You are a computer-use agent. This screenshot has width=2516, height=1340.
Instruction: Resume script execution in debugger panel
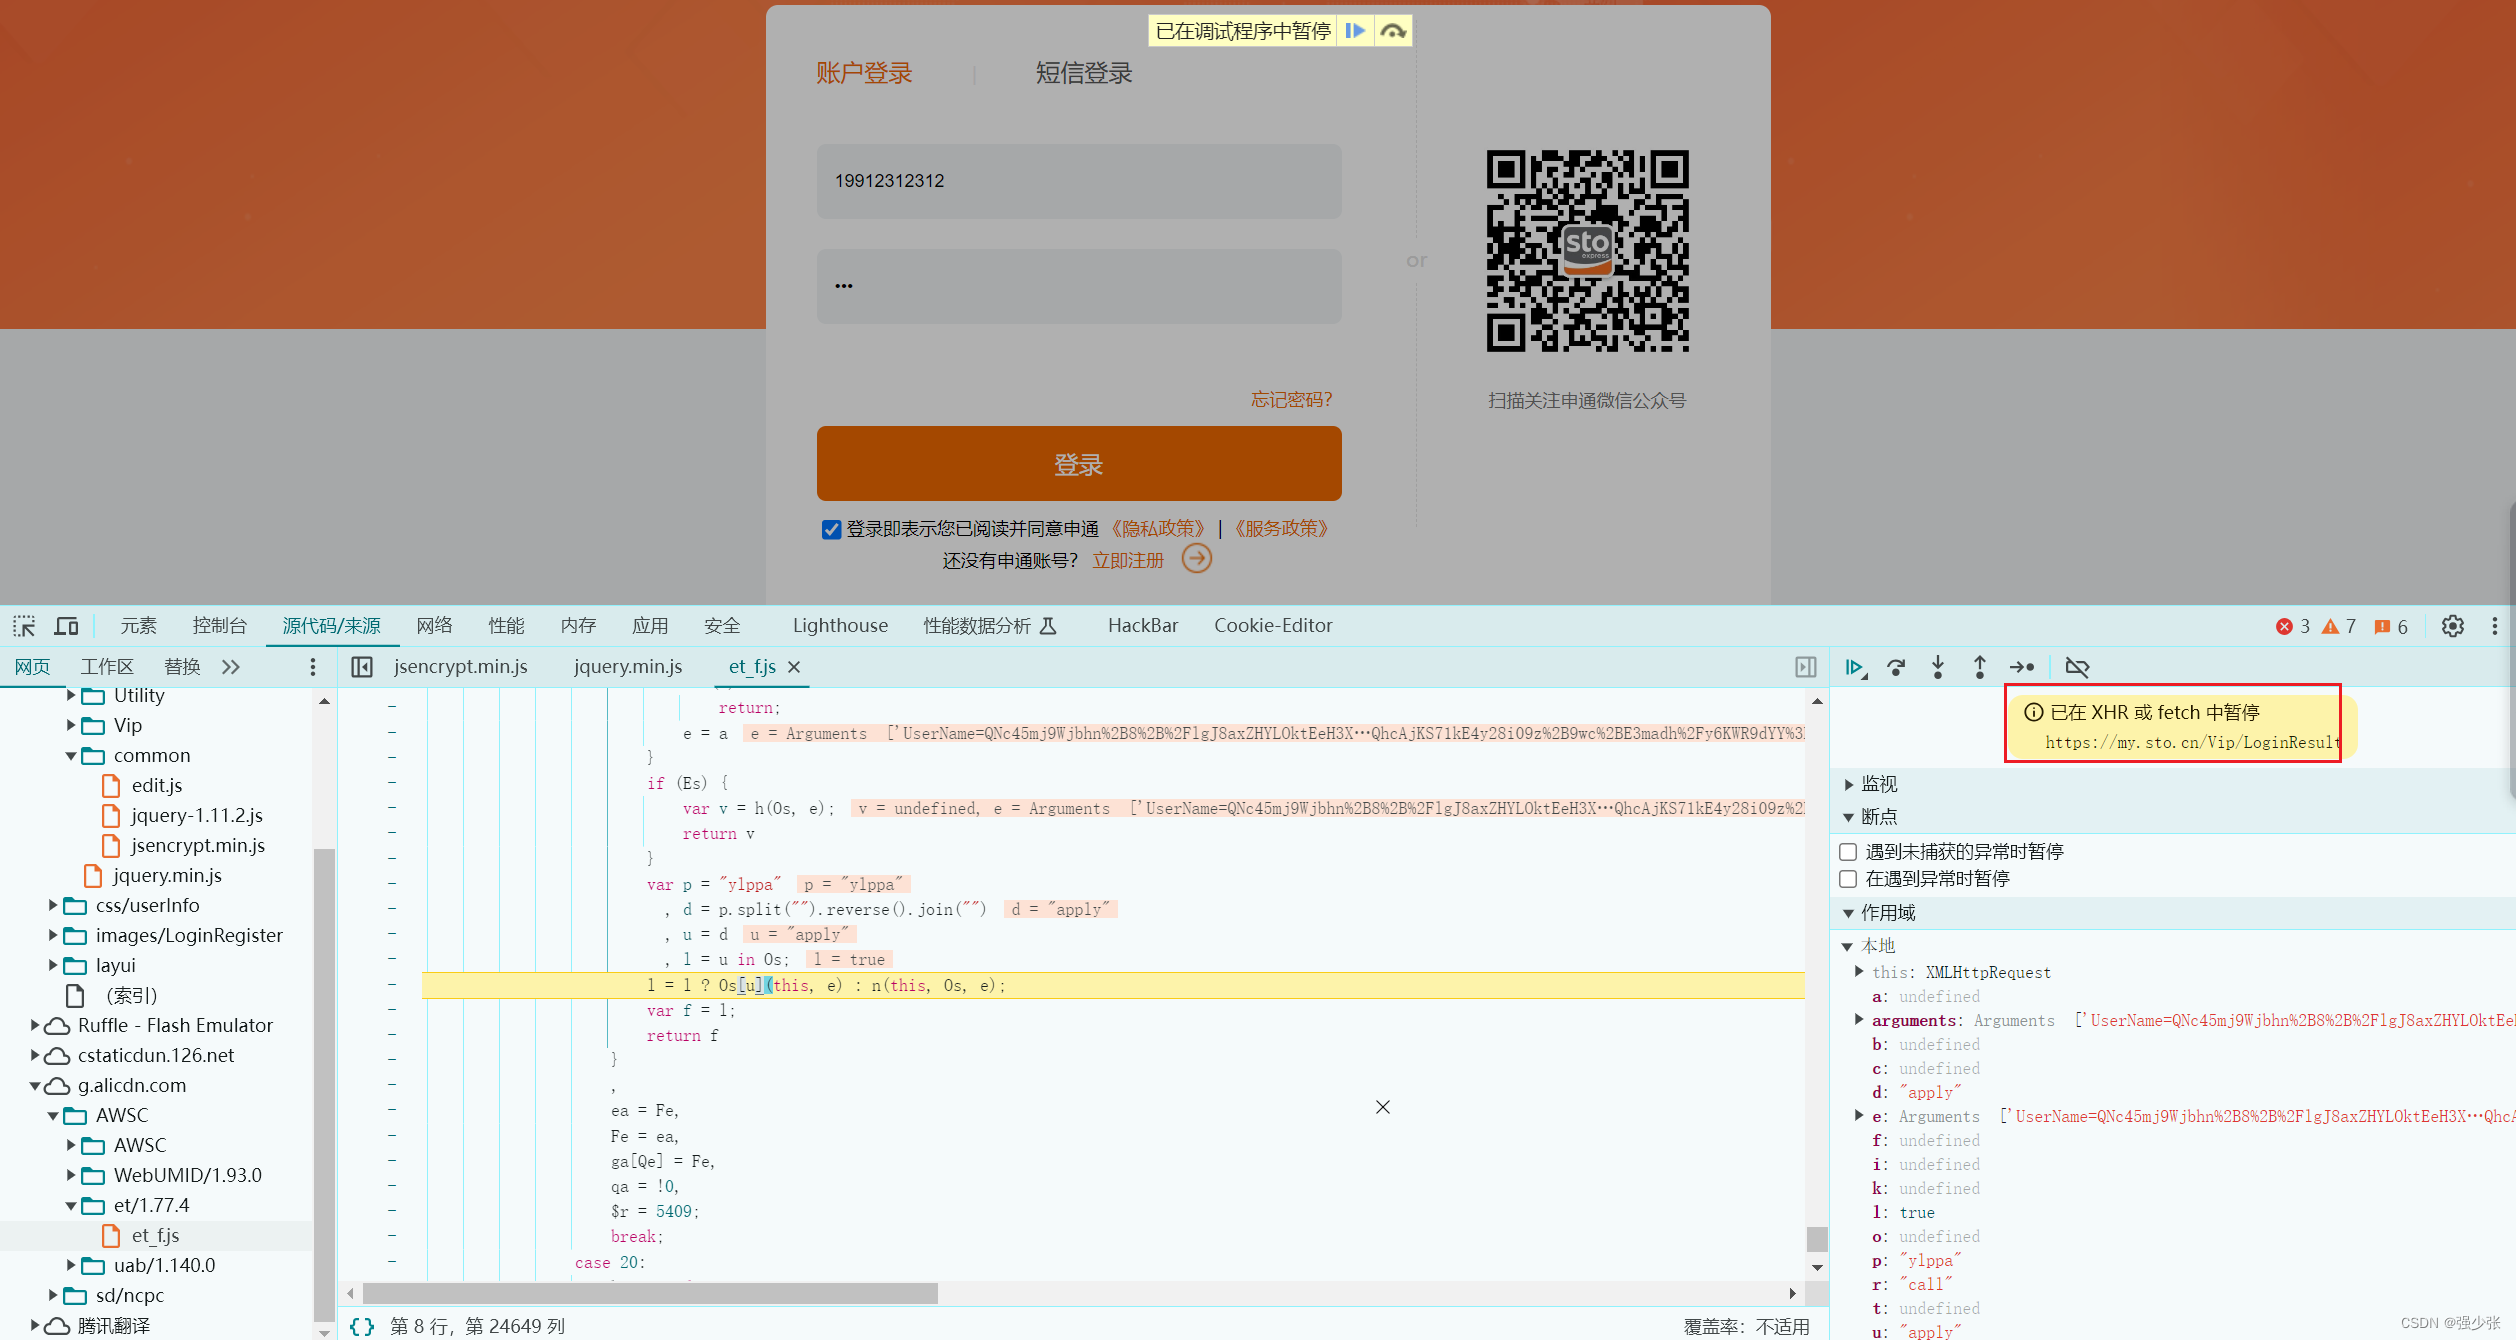pos(1855,667)
